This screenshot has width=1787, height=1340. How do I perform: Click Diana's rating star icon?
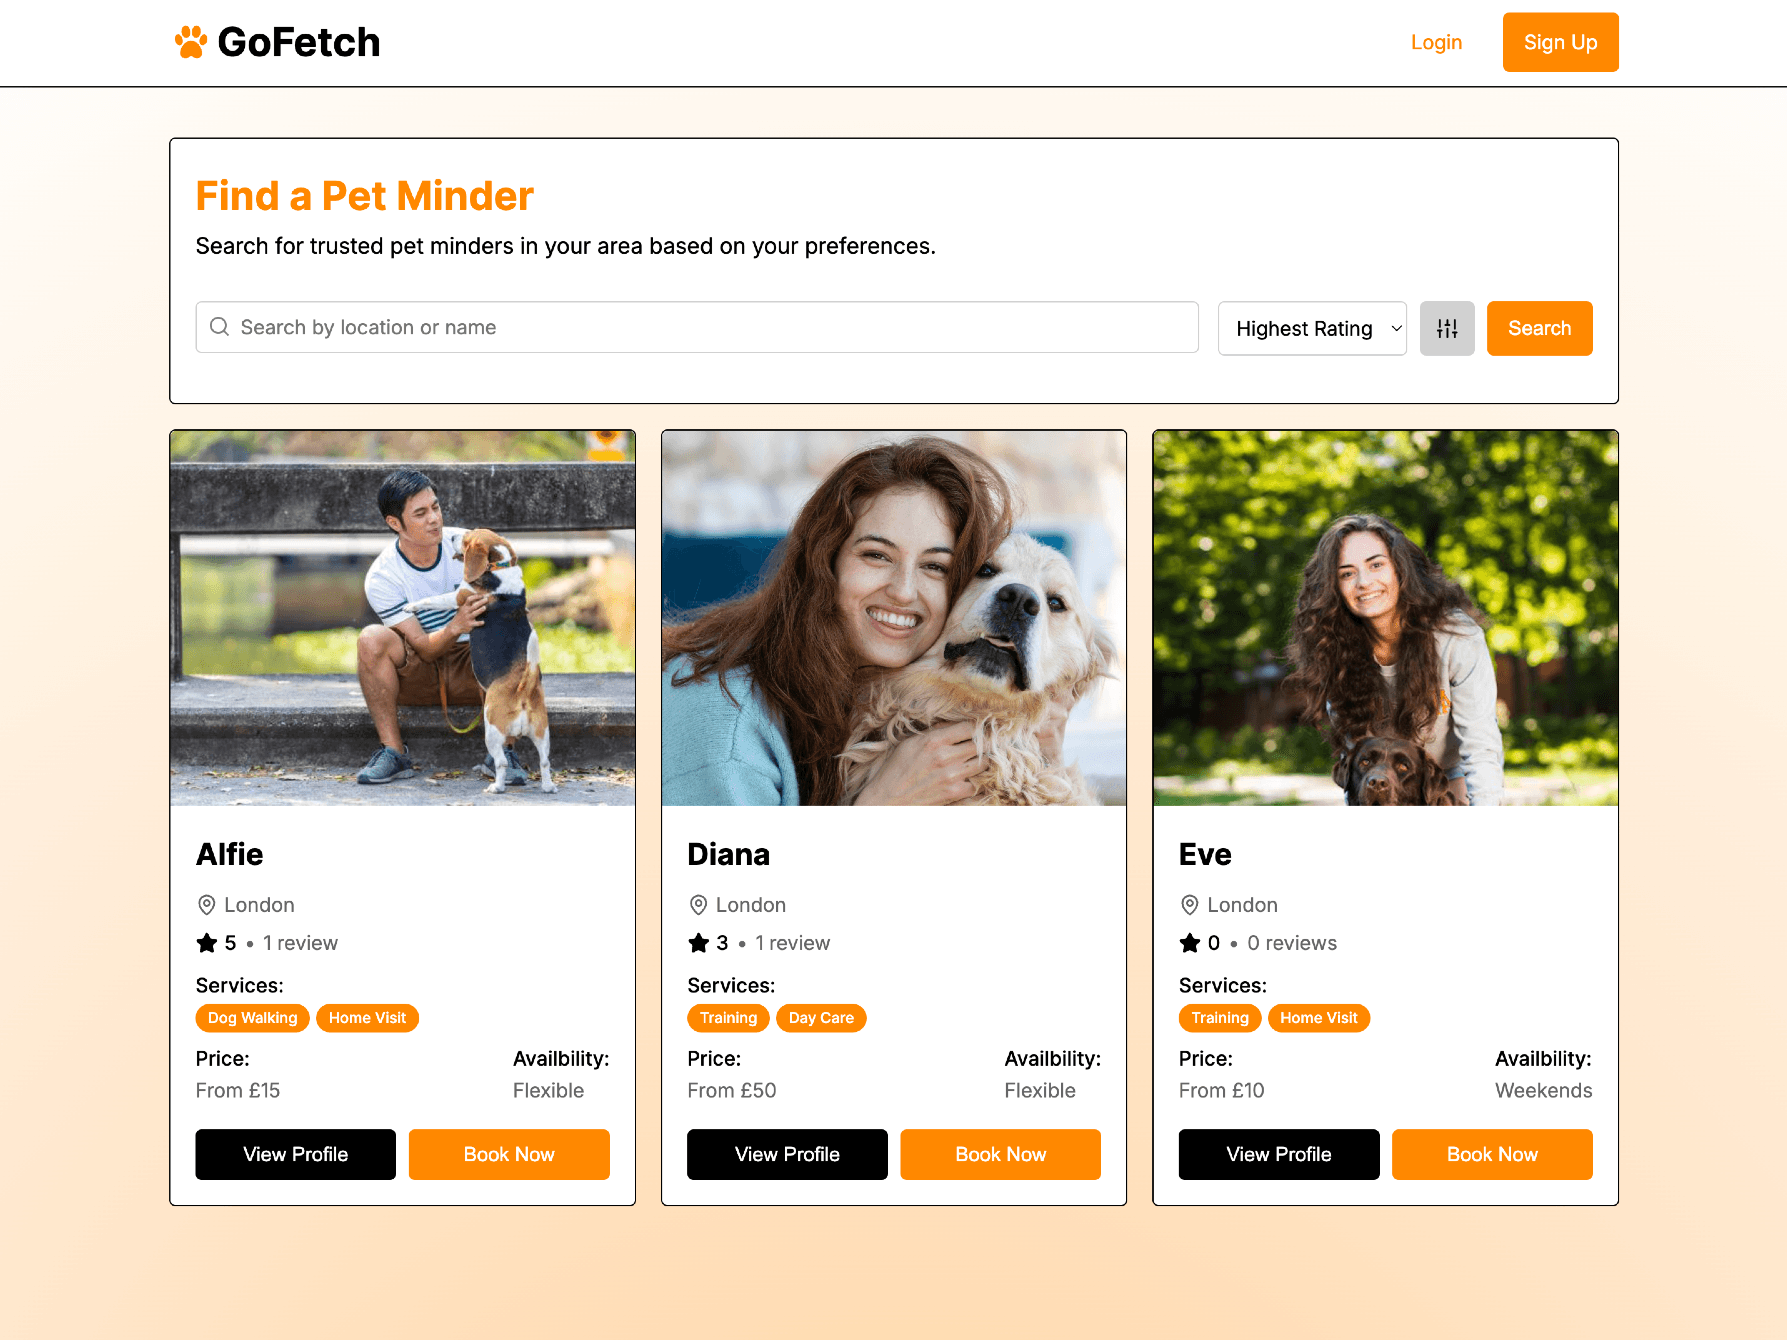click(699, 943)
